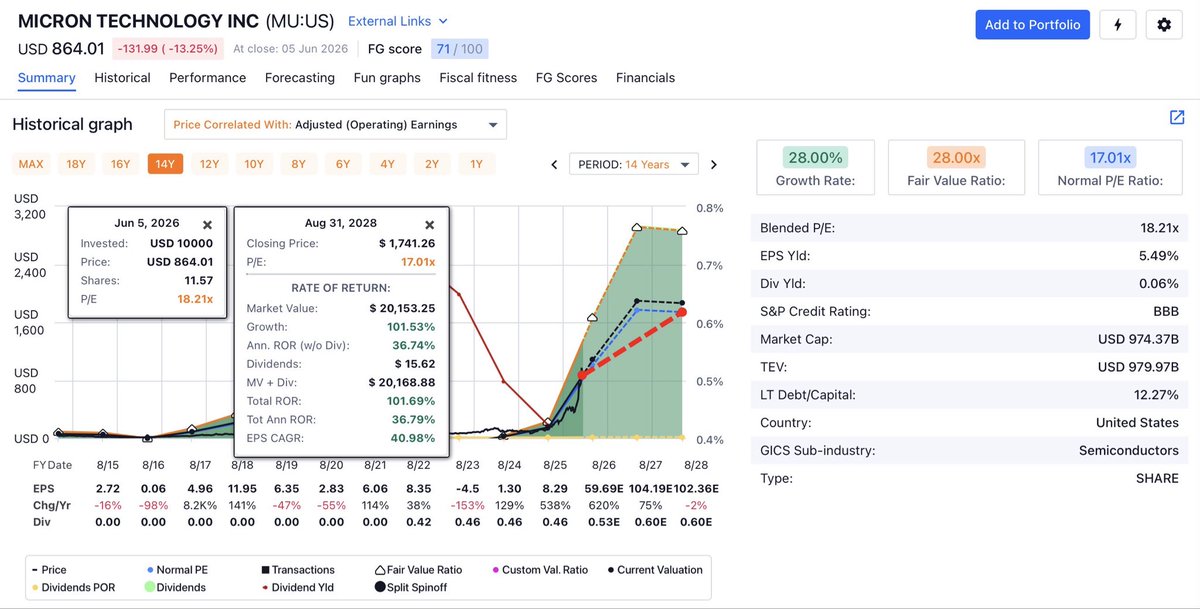Image resolution: width=1200 pixels, height=609 pixels.
Task: Select the 2Y time range
Action: pyautogui.click(x=432, y=164)
